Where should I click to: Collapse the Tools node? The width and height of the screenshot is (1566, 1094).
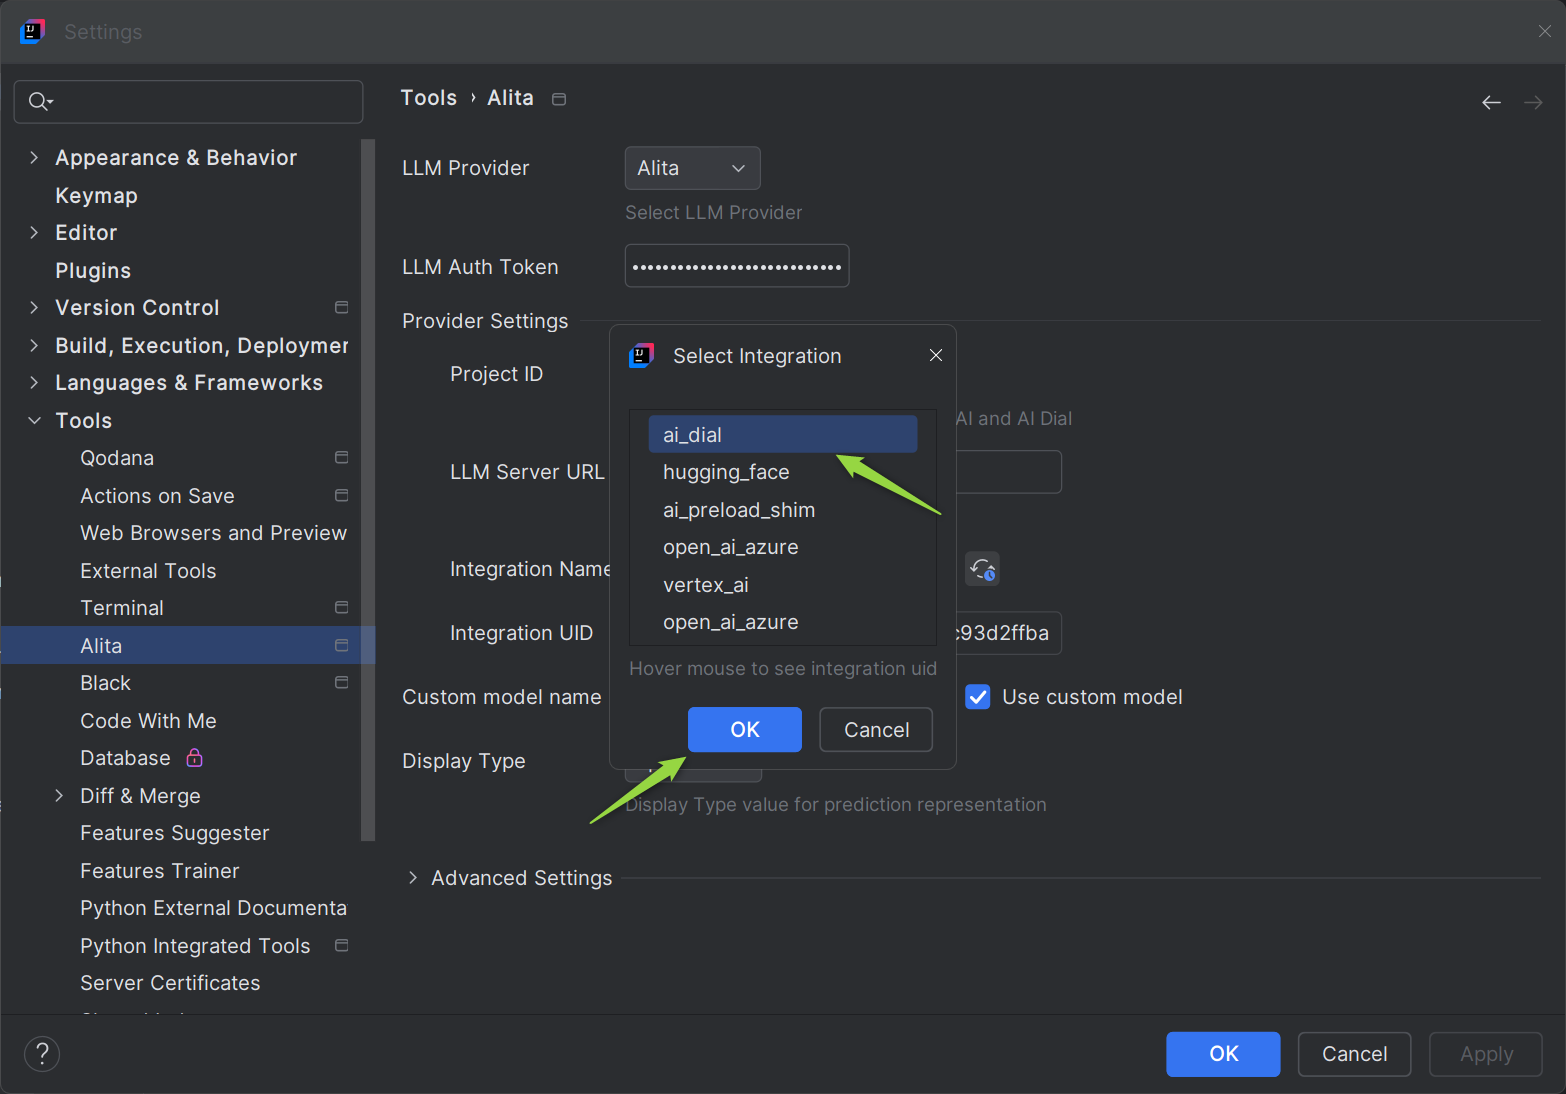click(x=34, y=420)
